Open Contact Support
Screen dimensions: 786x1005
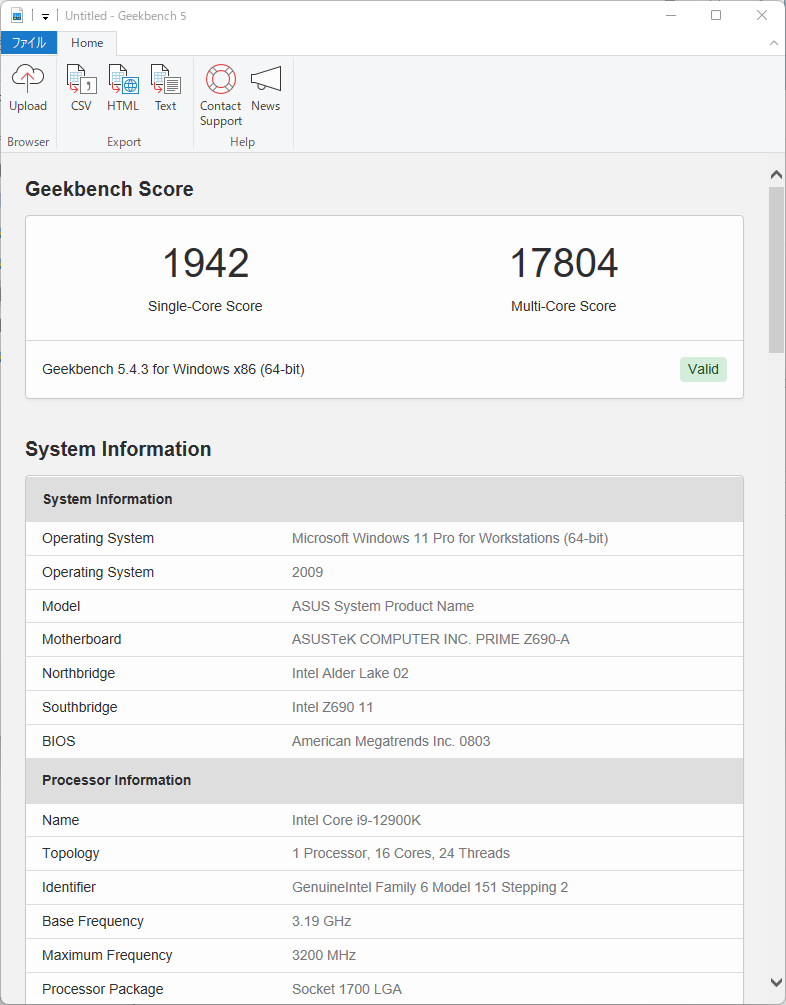221,96
